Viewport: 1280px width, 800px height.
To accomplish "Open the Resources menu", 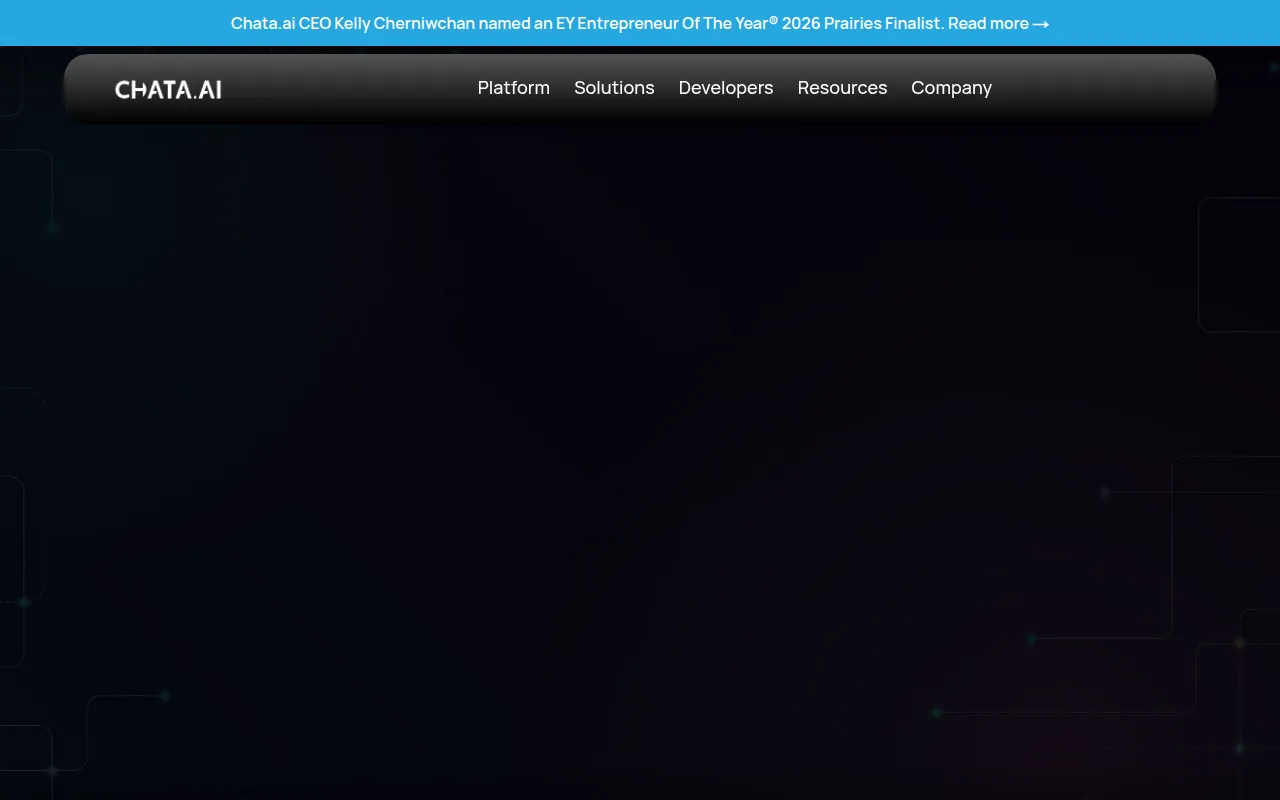I will click(842, 88).
